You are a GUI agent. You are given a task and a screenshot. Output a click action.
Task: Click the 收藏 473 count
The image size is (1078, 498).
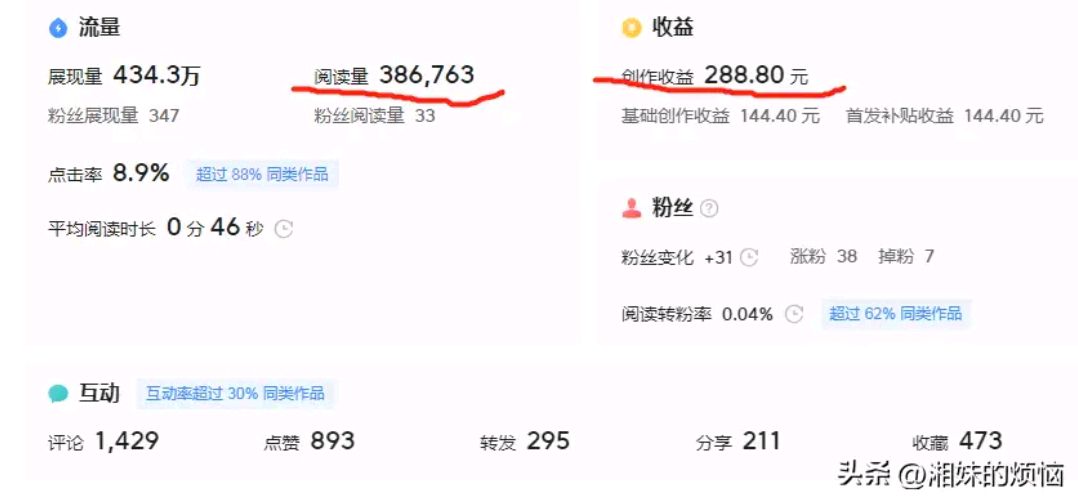(x=957, y=441)
